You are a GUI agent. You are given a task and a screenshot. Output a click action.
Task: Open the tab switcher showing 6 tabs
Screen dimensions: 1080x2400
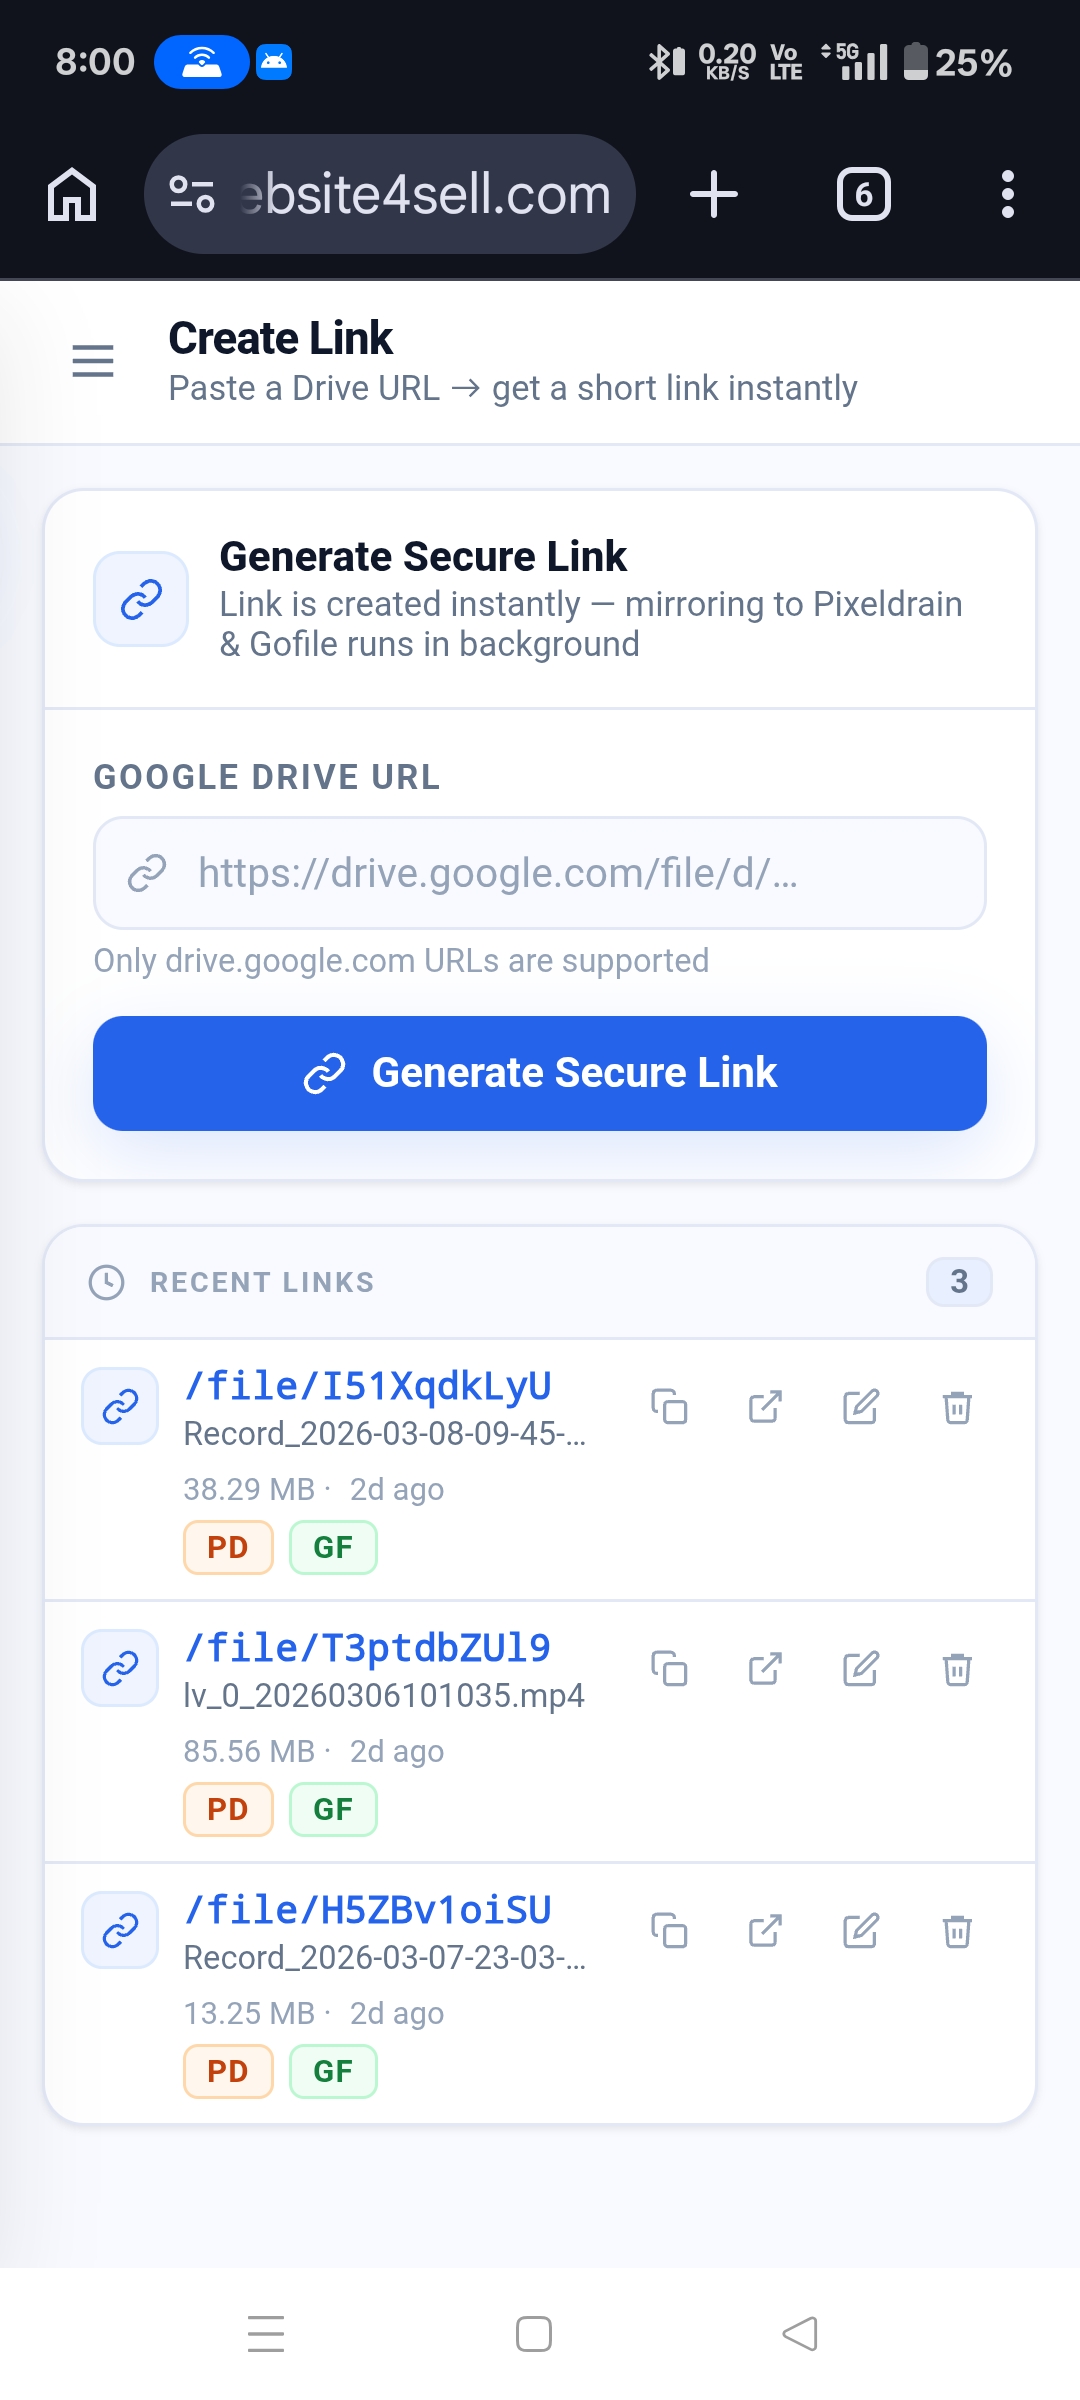click(x=862, y=194)
